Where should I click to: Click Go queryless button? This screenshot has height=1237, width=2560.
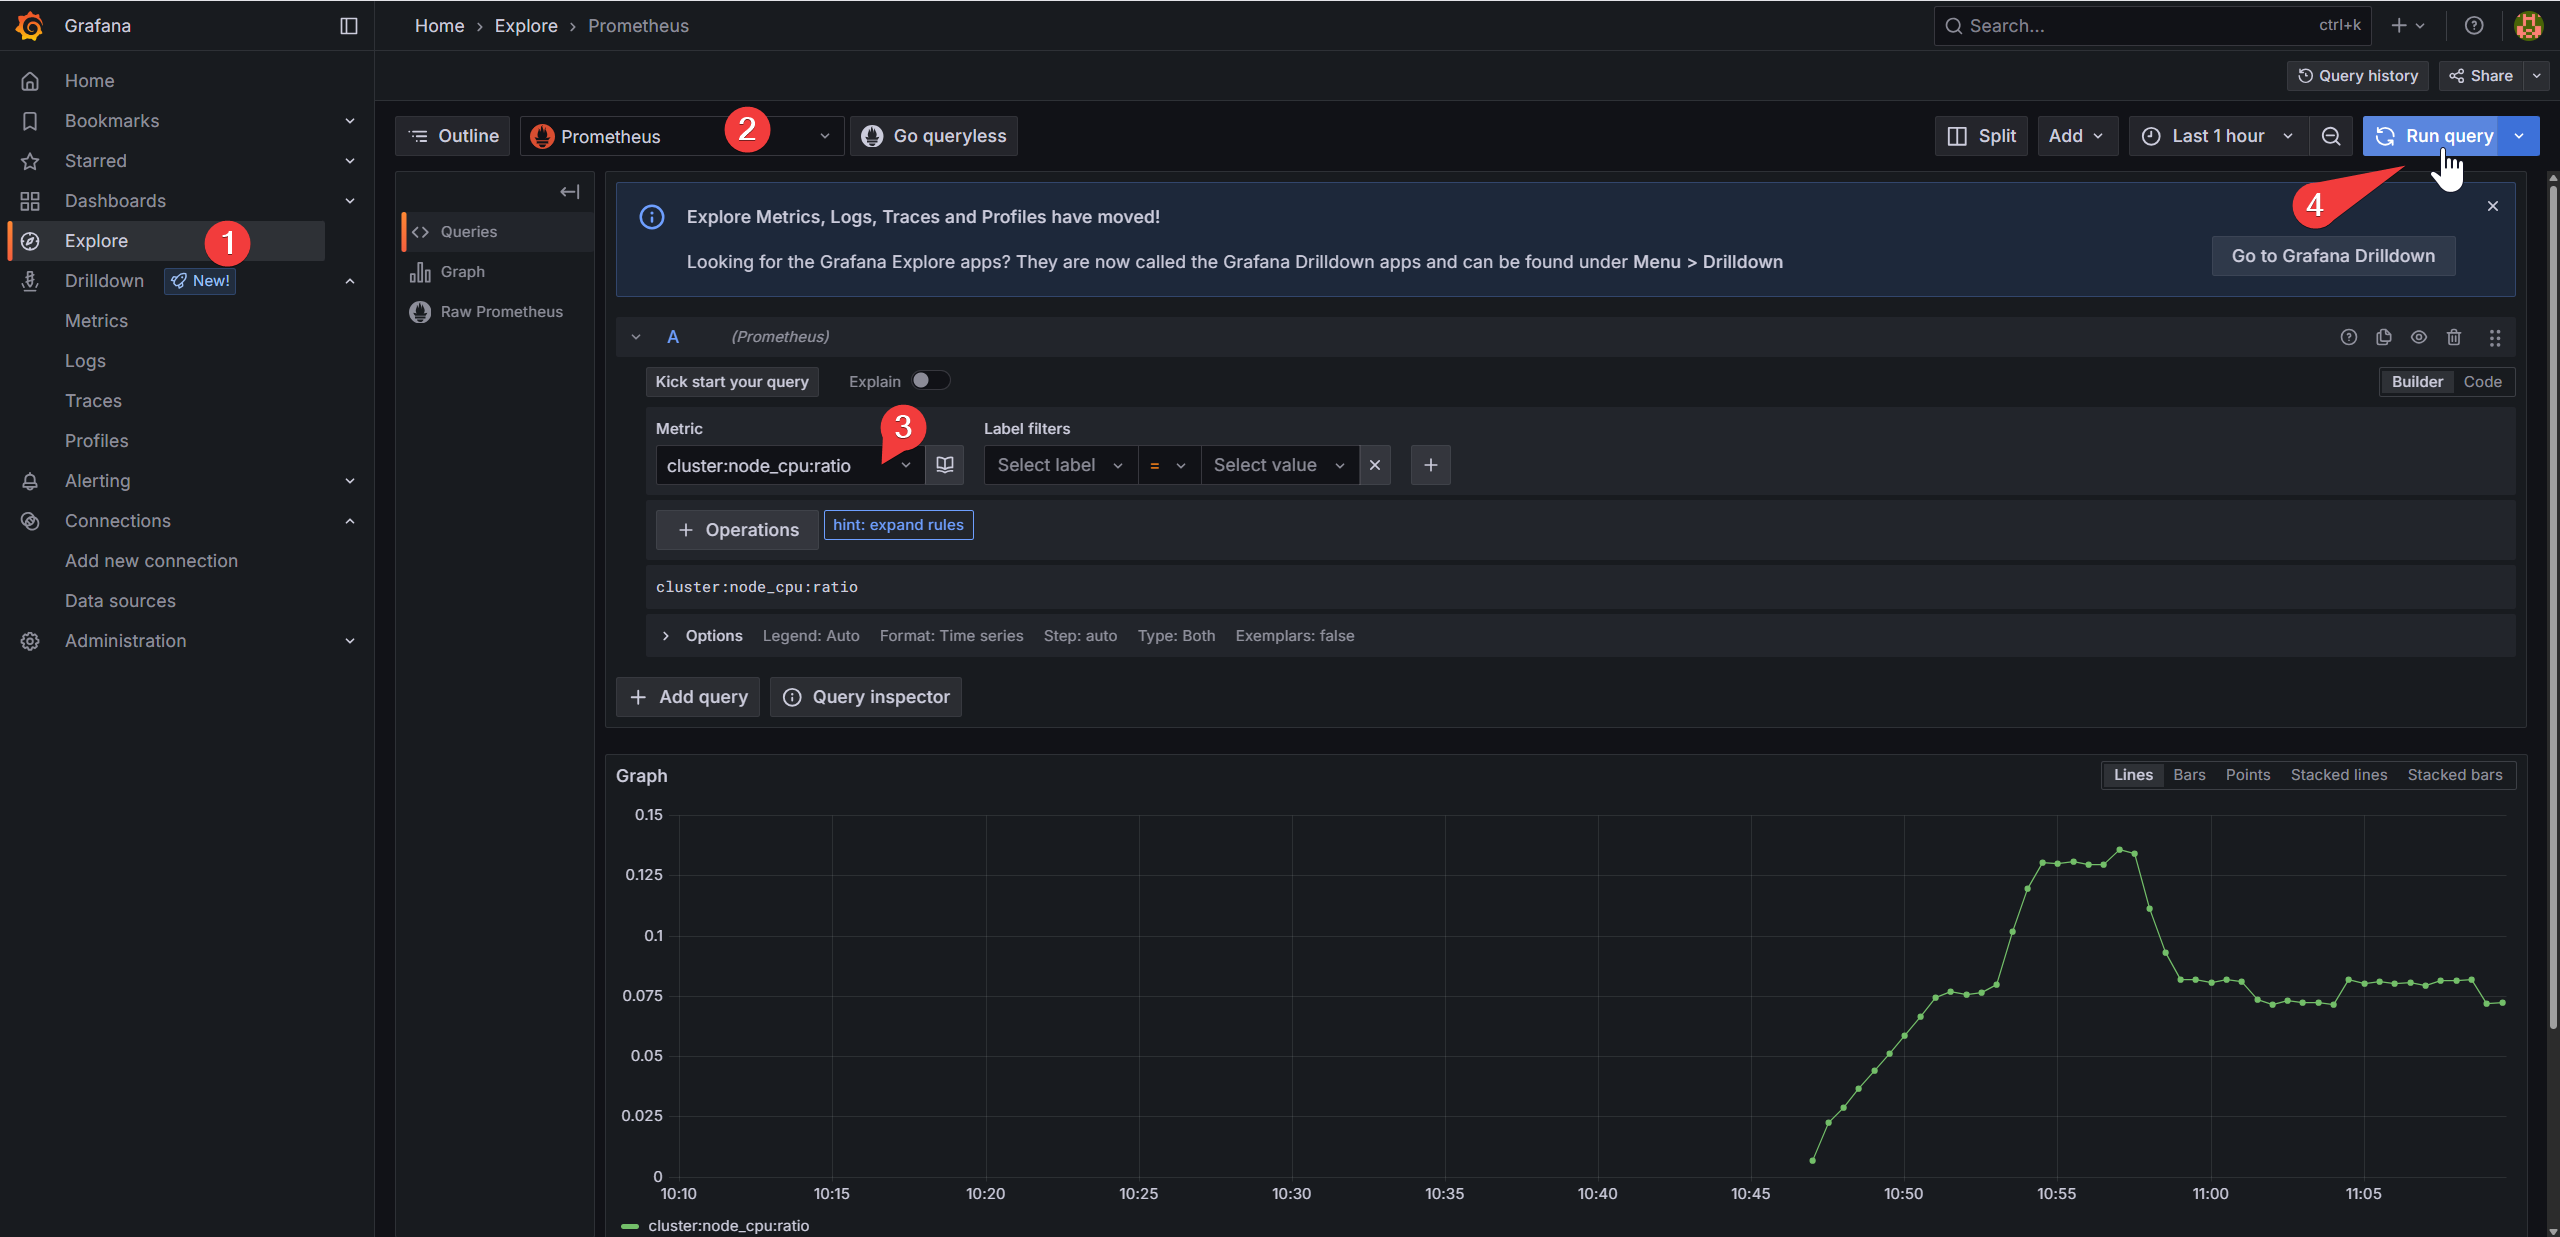934,136
